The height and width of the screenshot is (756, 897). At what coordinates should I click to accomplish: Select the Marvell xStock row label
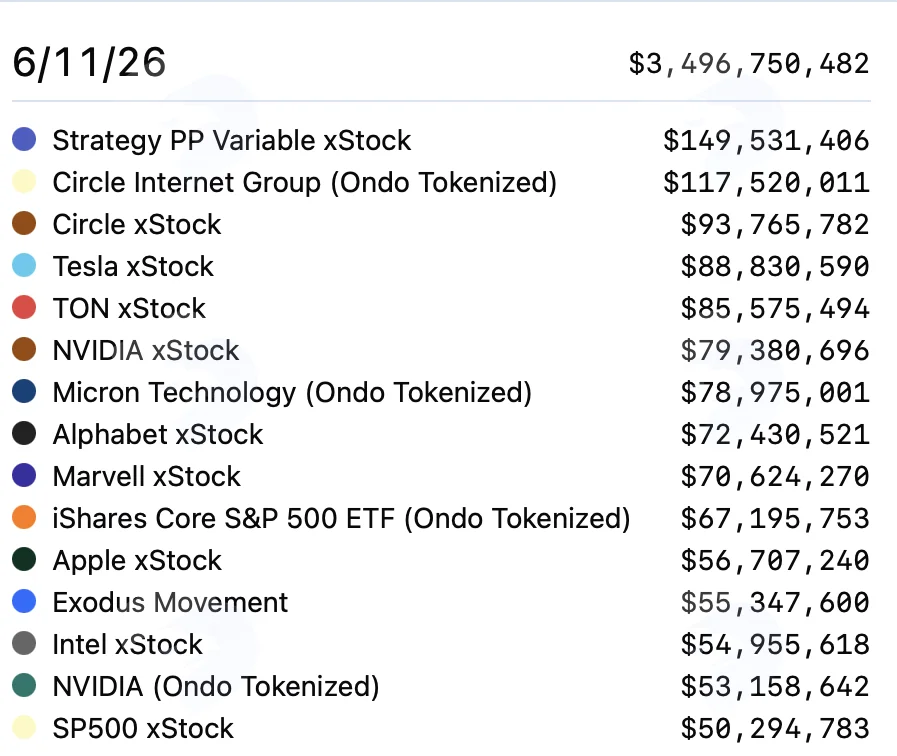point(146,476)
